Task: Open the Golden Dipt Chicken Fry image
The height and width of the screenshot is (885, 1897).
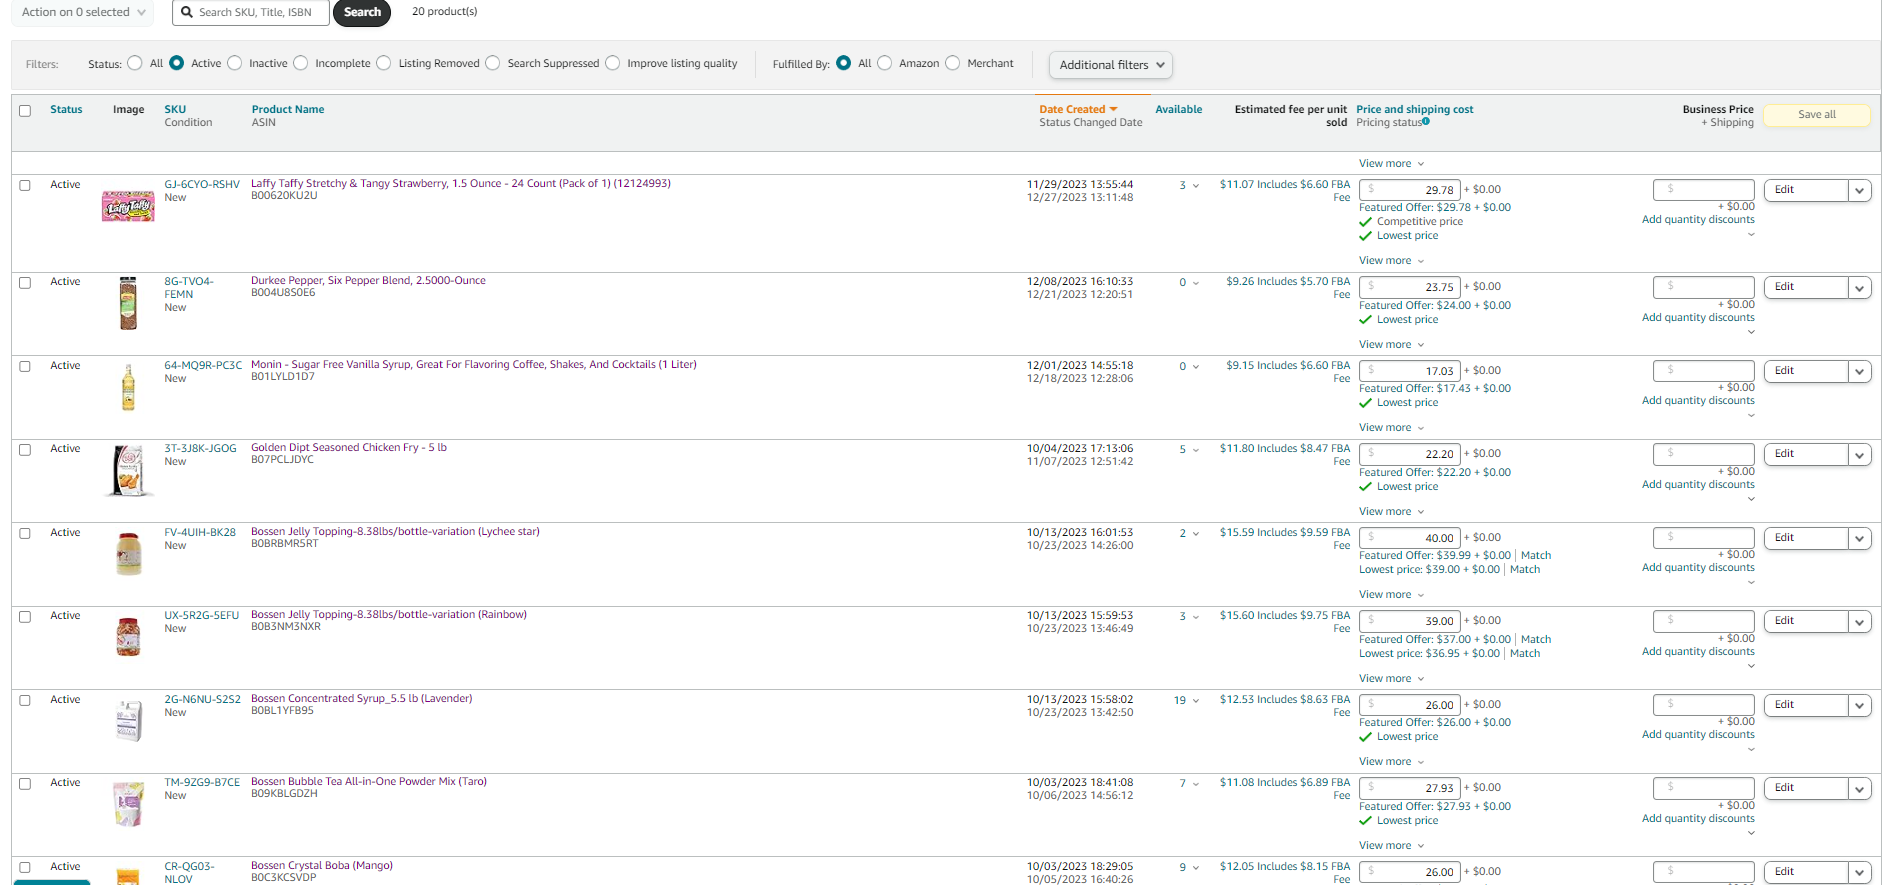Action: [x=129, y=471]
